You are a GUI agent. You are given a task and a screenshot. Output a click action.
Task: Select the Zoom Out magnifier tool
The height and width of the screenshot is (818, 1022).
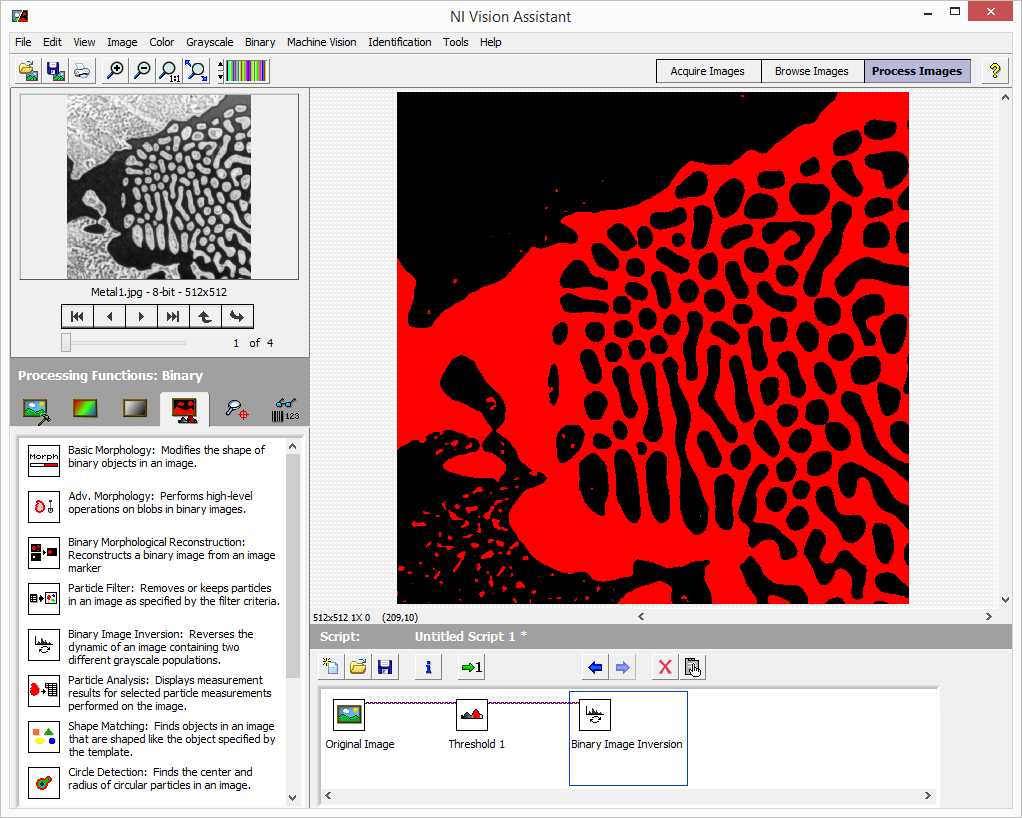(x=142, y=70)
